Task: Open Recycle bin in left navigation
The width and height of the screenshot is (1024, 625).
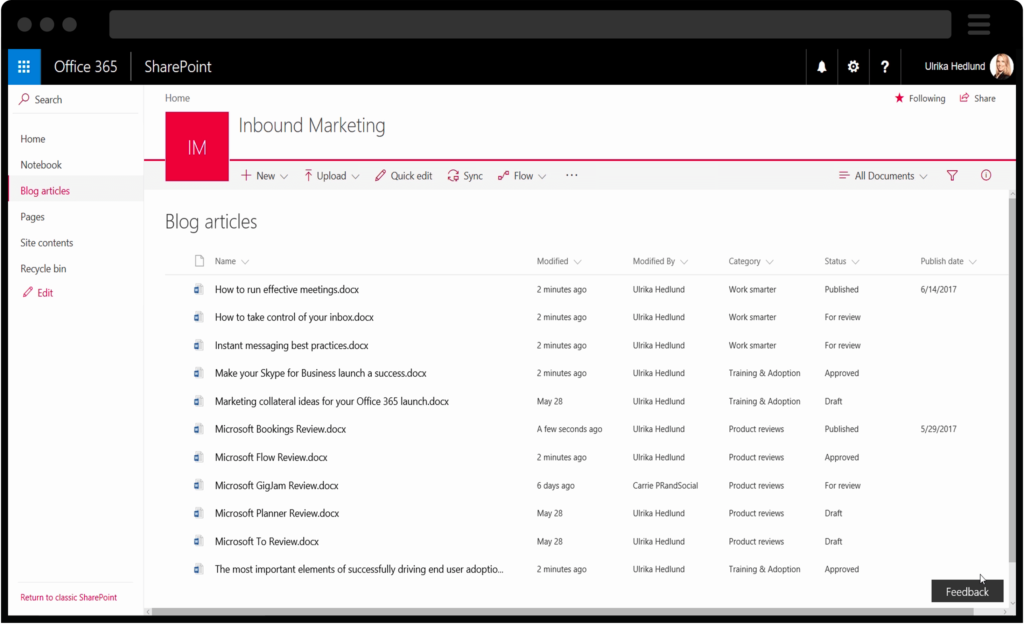Action: tap(42, 268)
